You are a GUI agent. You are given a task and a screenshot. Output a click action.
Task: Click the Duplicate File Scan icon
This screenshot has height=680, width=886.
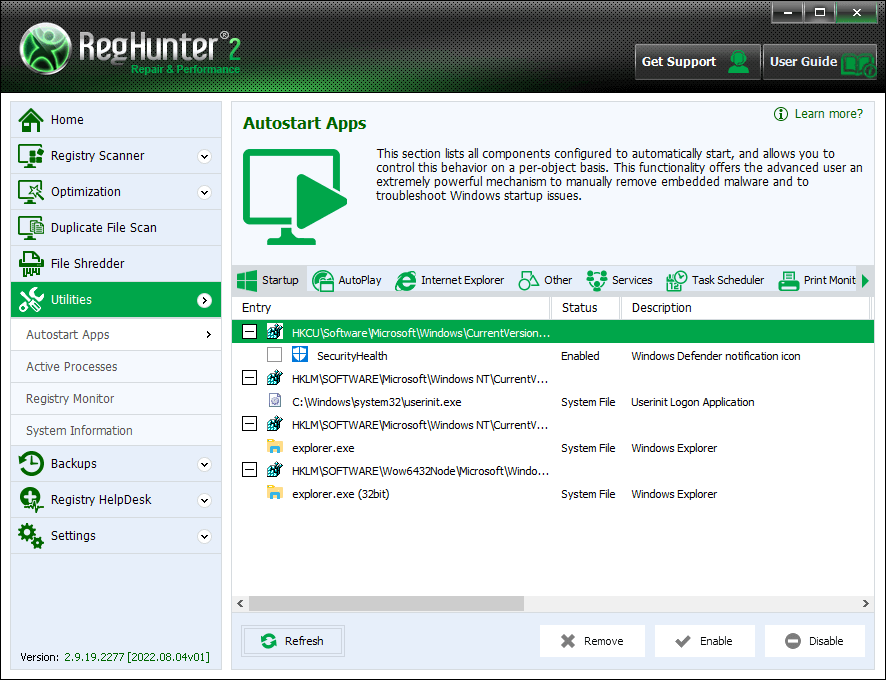pos(31,227)
